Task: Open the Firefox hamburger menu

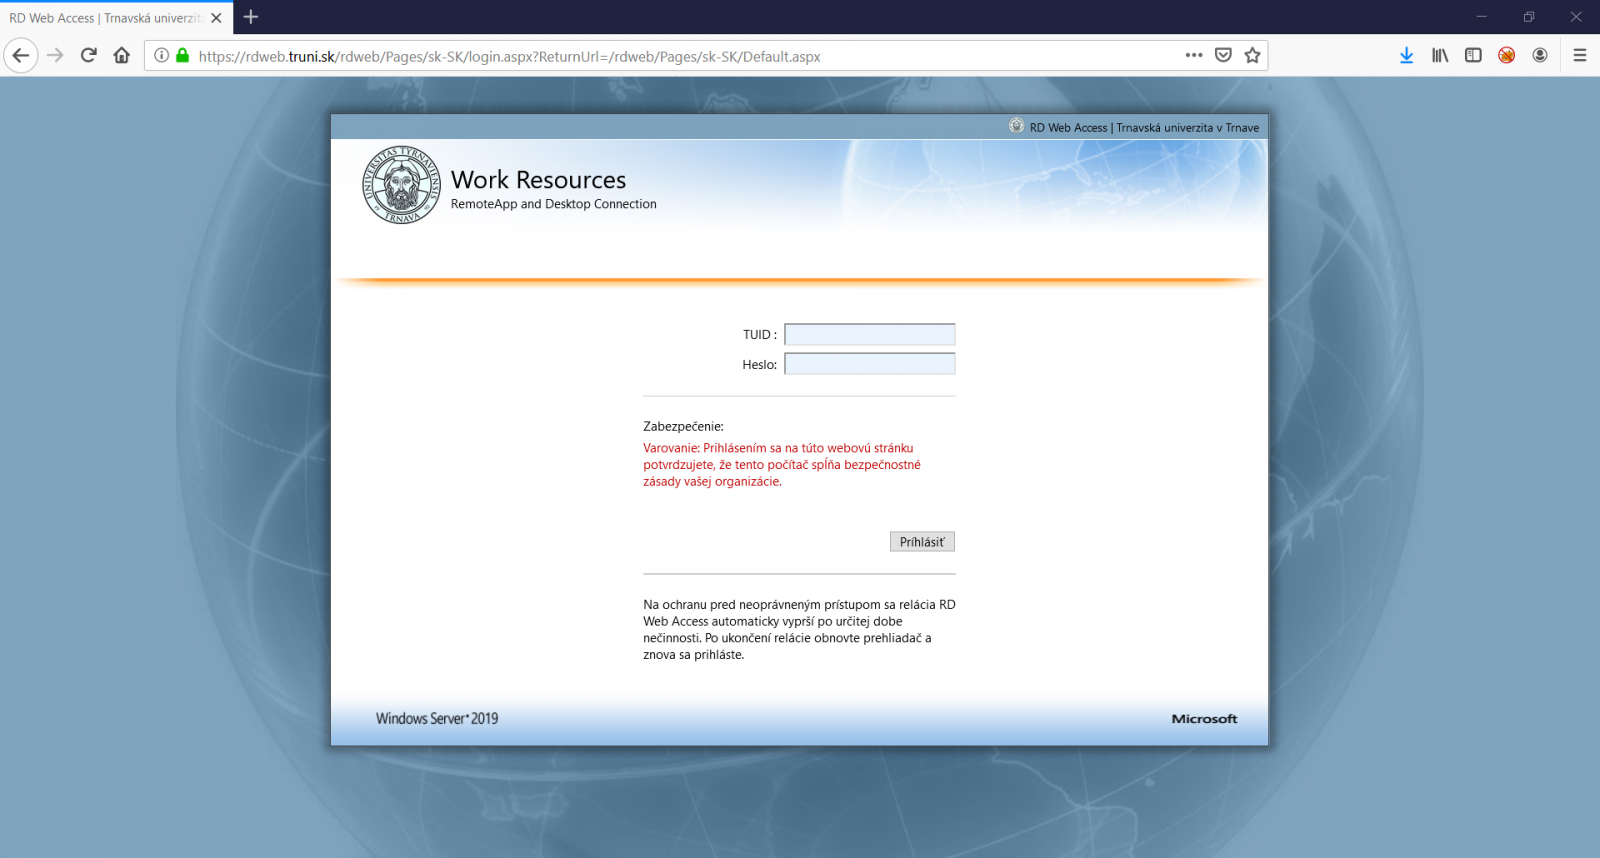Action: 1580,55
